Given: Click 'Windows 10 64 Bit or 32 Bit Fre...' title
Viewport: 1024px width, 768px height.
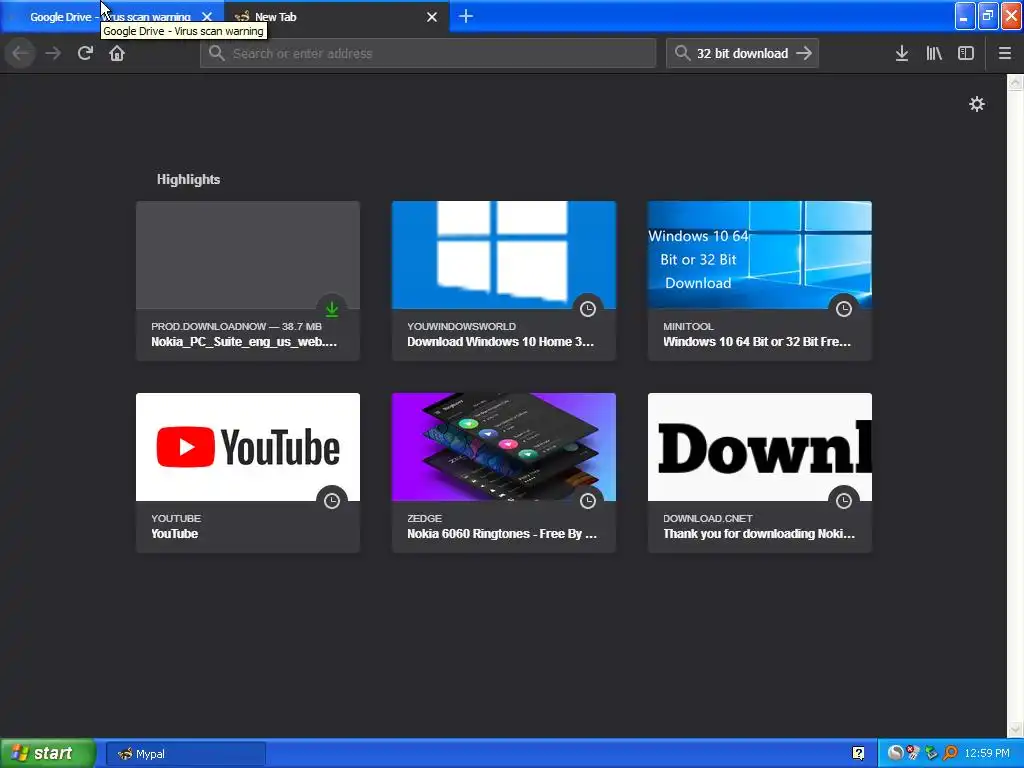Looking at the screenshot, I should 757,342.
